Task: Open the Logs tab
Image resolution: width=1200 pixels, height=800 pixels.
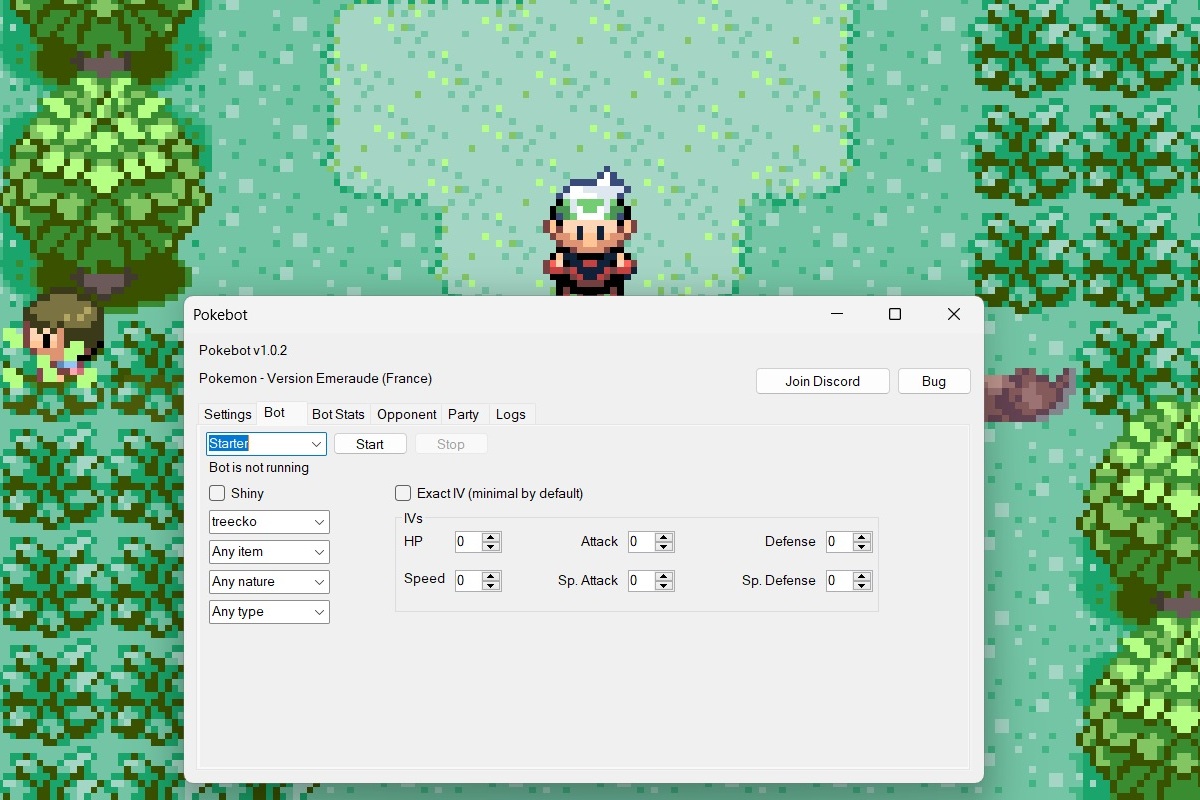Action: [x=511, y=414]
